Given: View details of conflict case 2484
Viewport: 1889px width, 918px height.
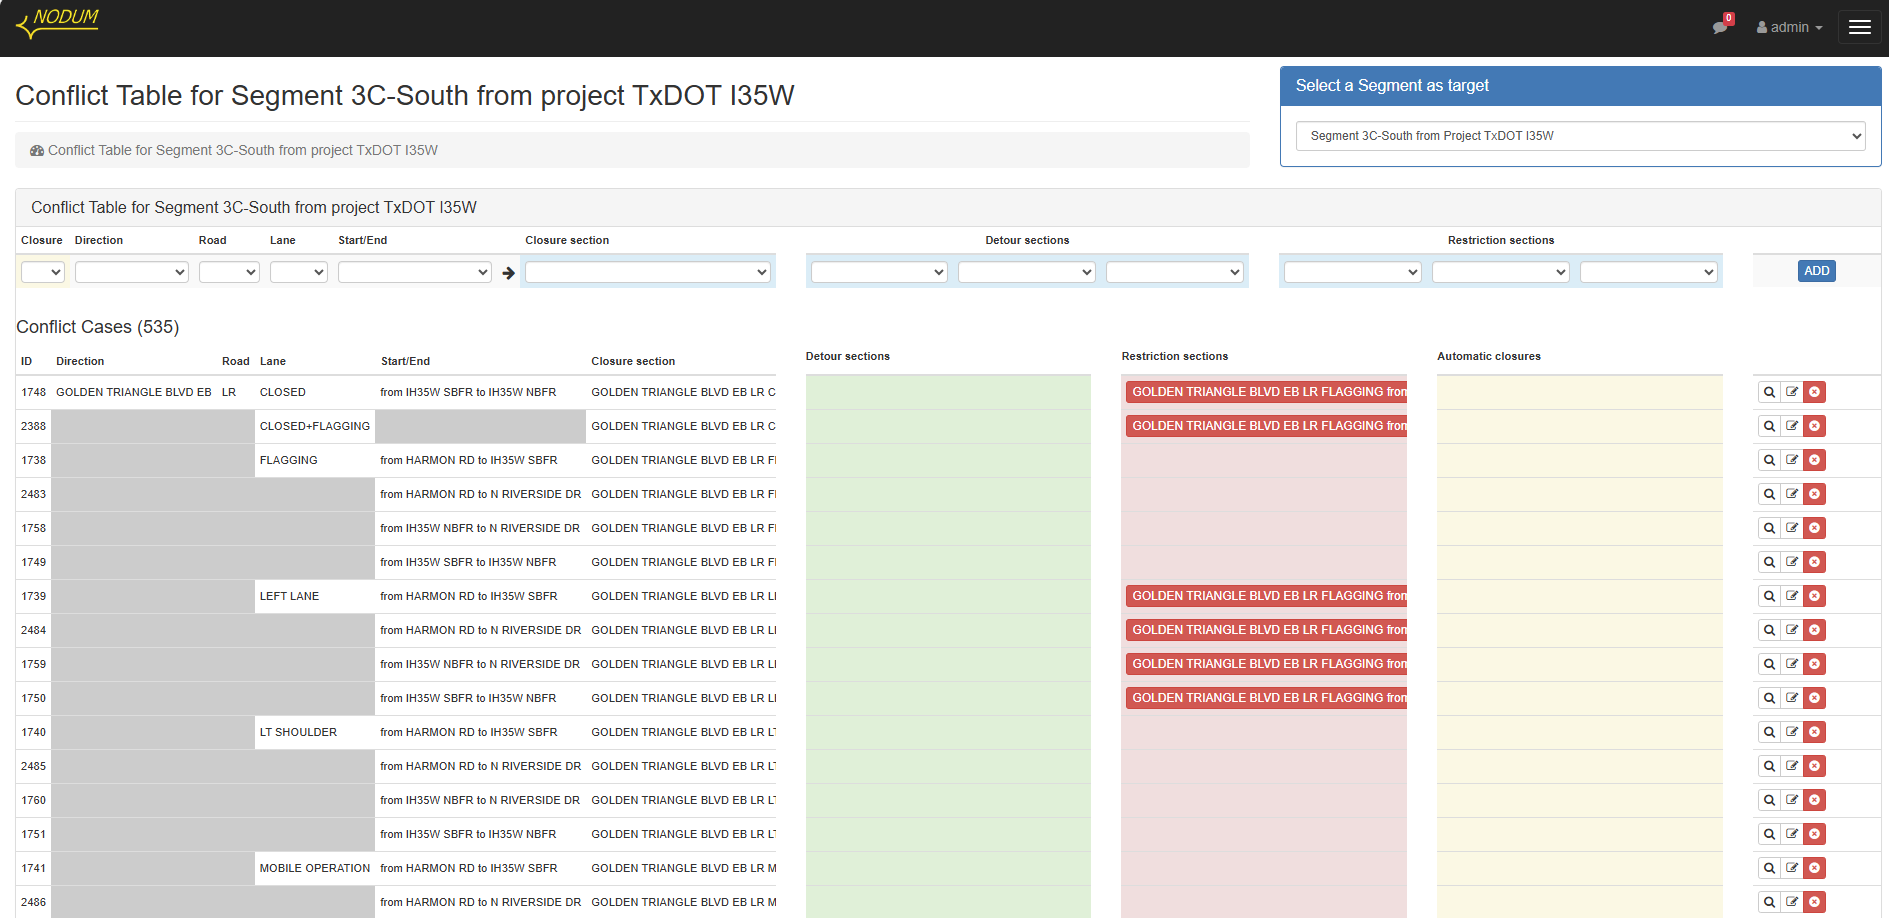Looking at the screenshot, I should click(x=1769, y=630).
